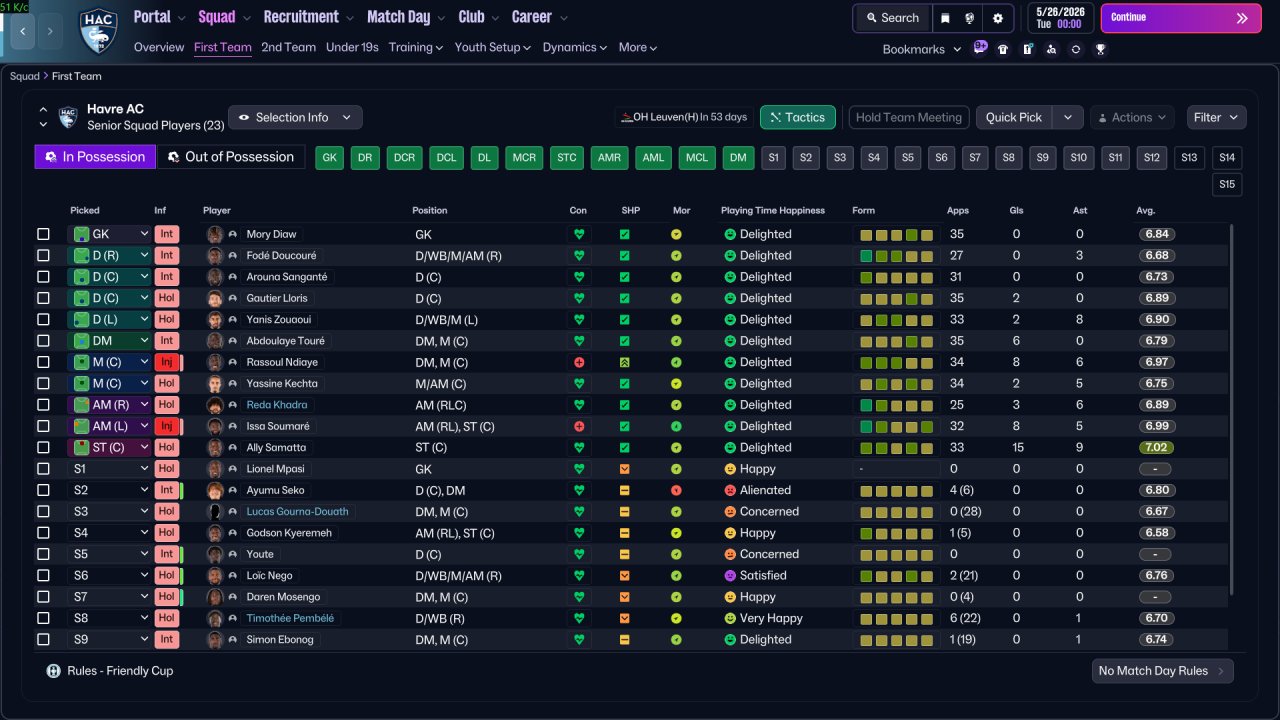
Task: Go forward with the right arrow button
Action: 52,31
